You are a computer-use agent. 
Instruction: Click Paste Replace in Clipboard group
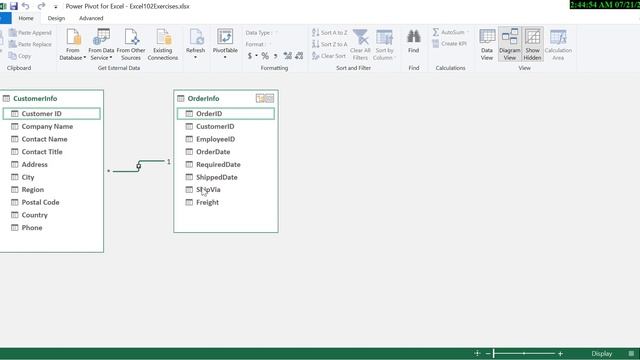pos(30,44)
